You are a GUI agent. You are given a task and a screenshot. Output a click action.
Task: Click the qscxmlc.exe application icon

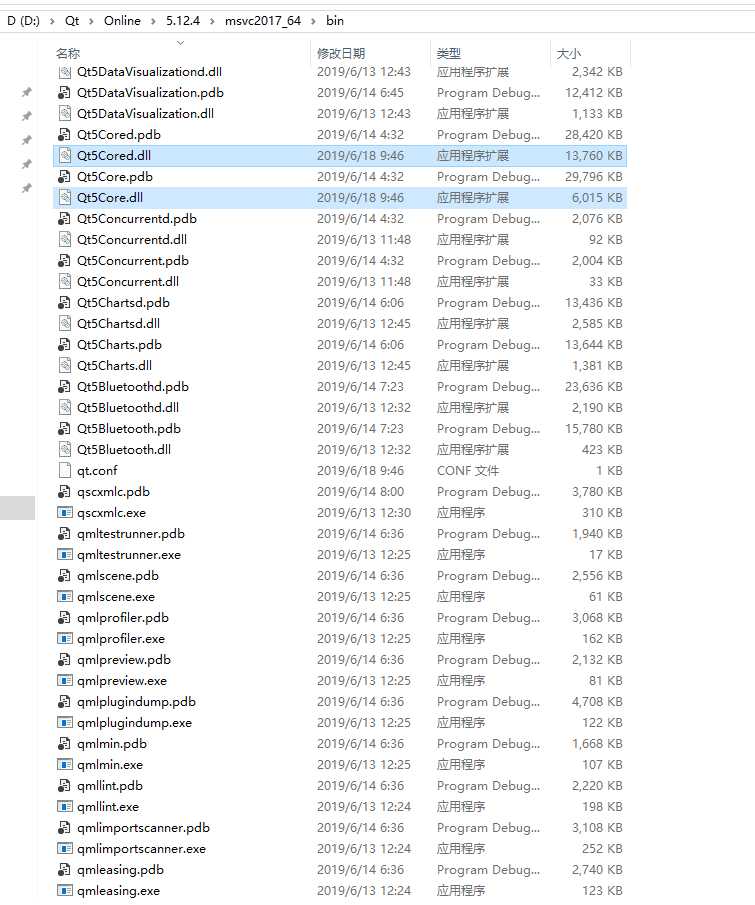(65, 513)
